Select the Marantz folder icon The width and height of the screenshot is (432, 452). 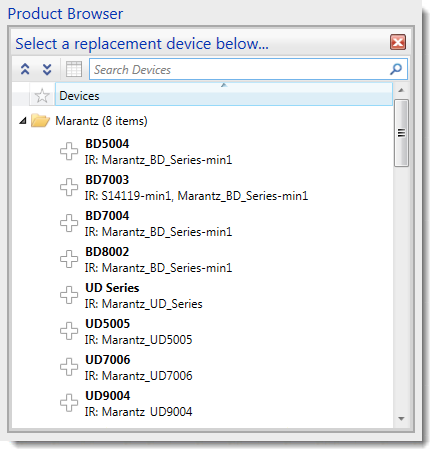[40, 121]
